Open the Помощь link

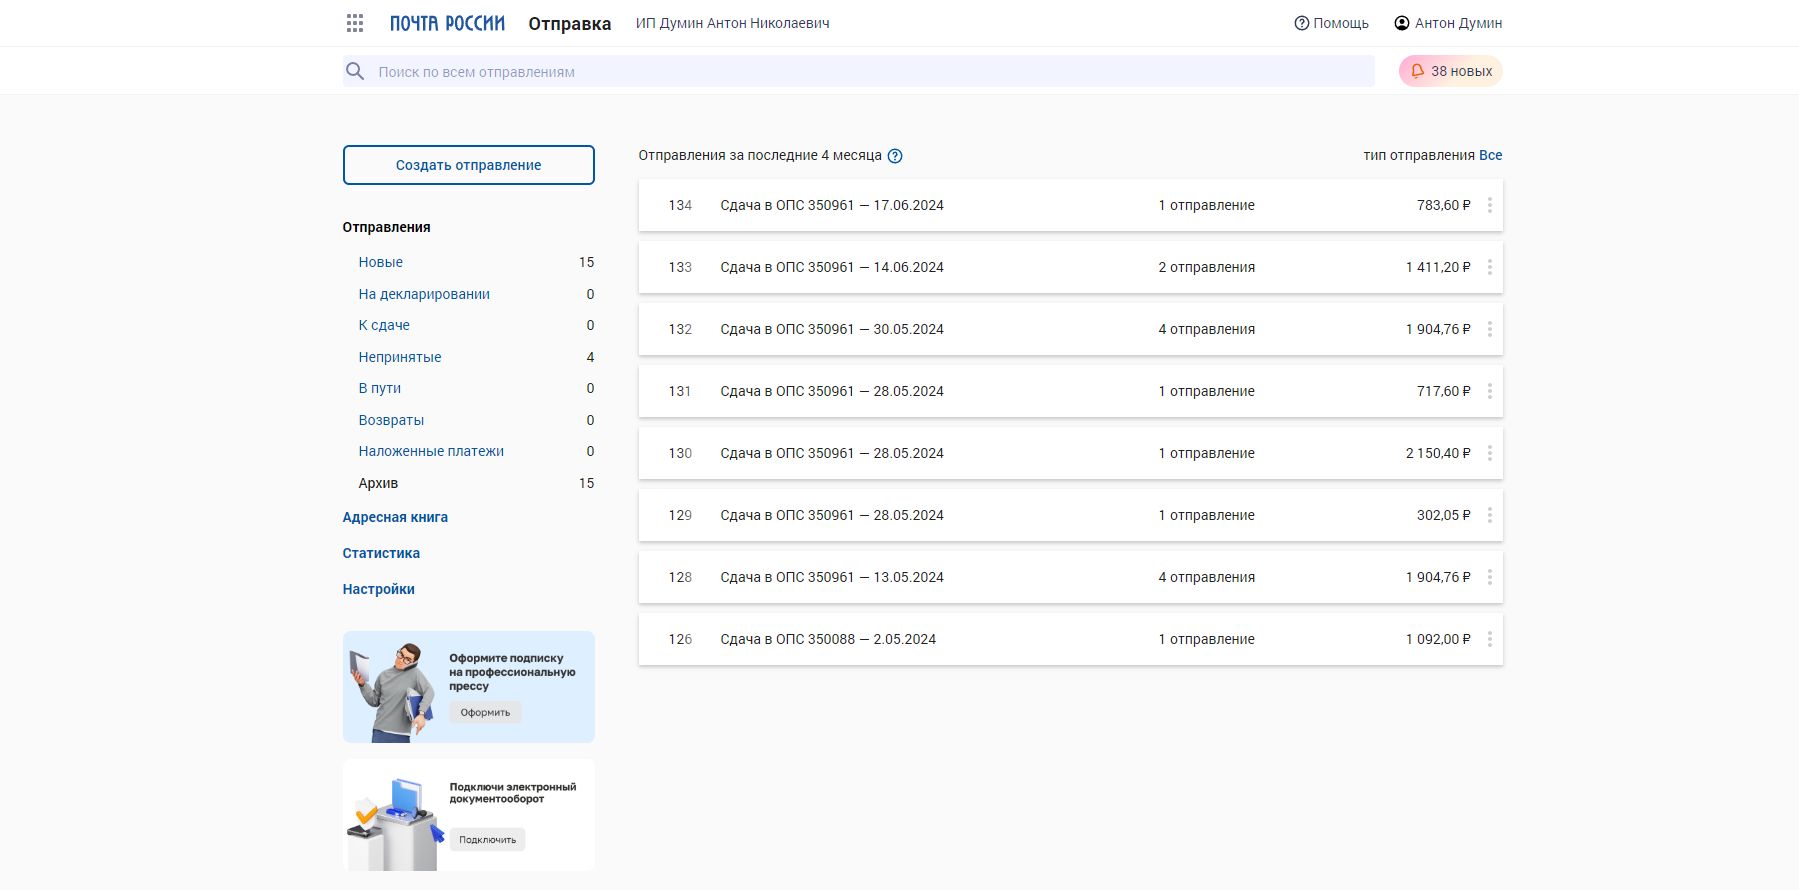click(x=1331, y=23)
